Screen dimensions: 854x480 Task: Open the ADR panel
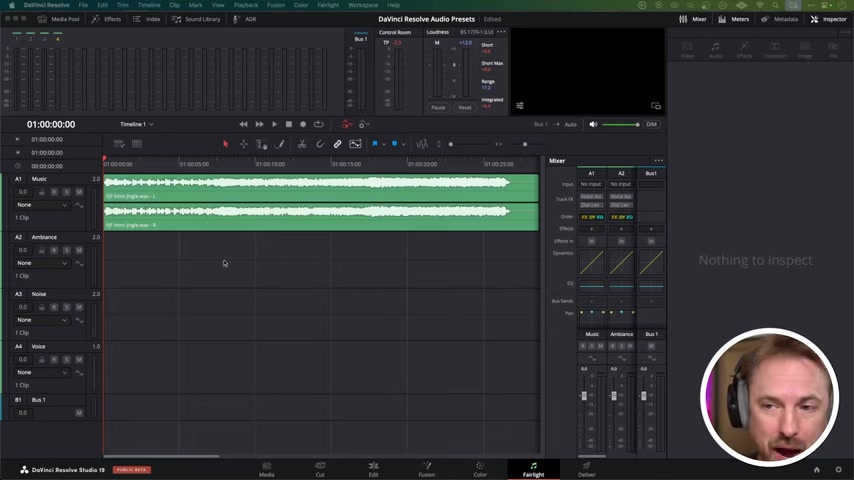pos(245,19)
